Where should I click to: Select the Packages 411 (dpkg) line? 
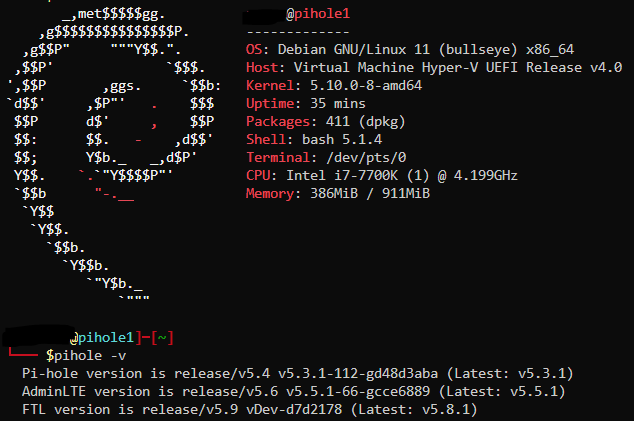point(325,121)
